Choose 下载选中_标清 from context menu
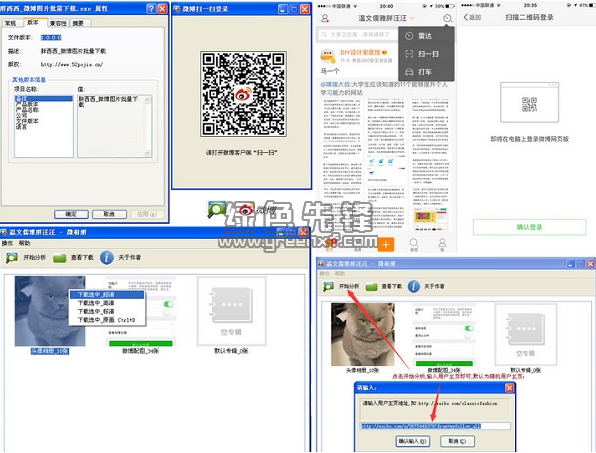 click(x=107, y=311)
